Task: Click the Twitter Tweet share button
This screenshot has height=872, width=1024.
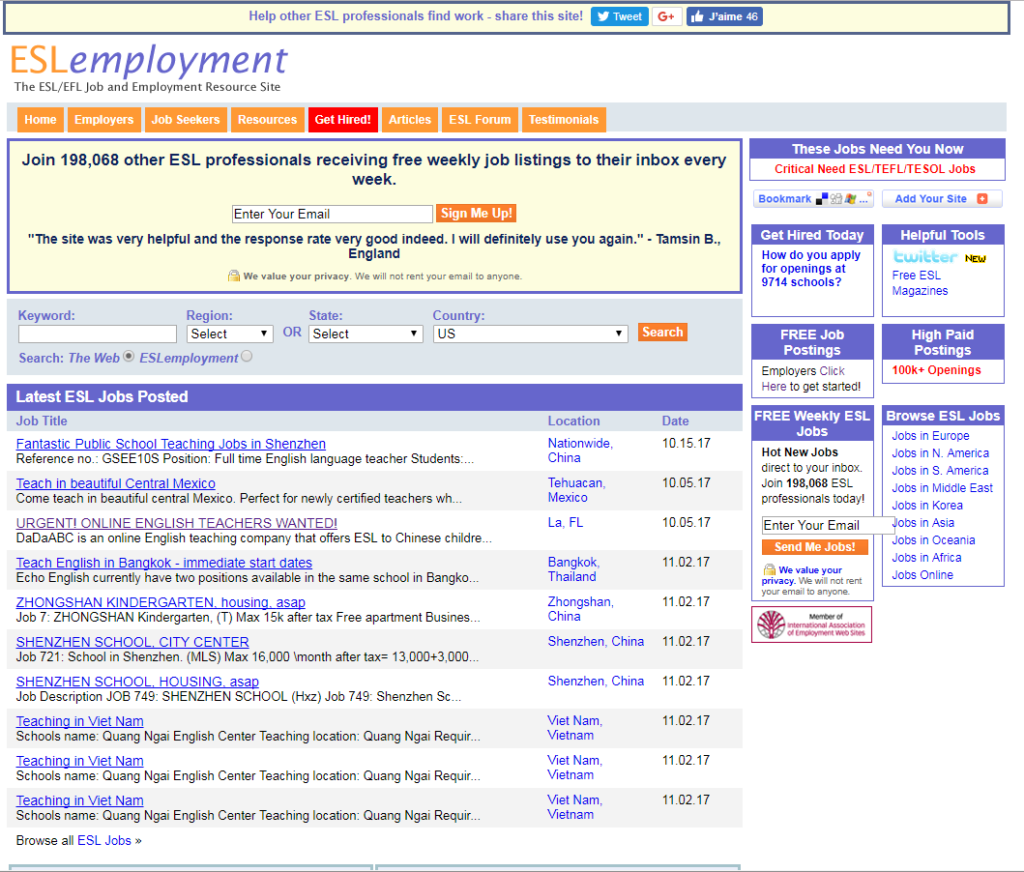Action: click(619, 17)
